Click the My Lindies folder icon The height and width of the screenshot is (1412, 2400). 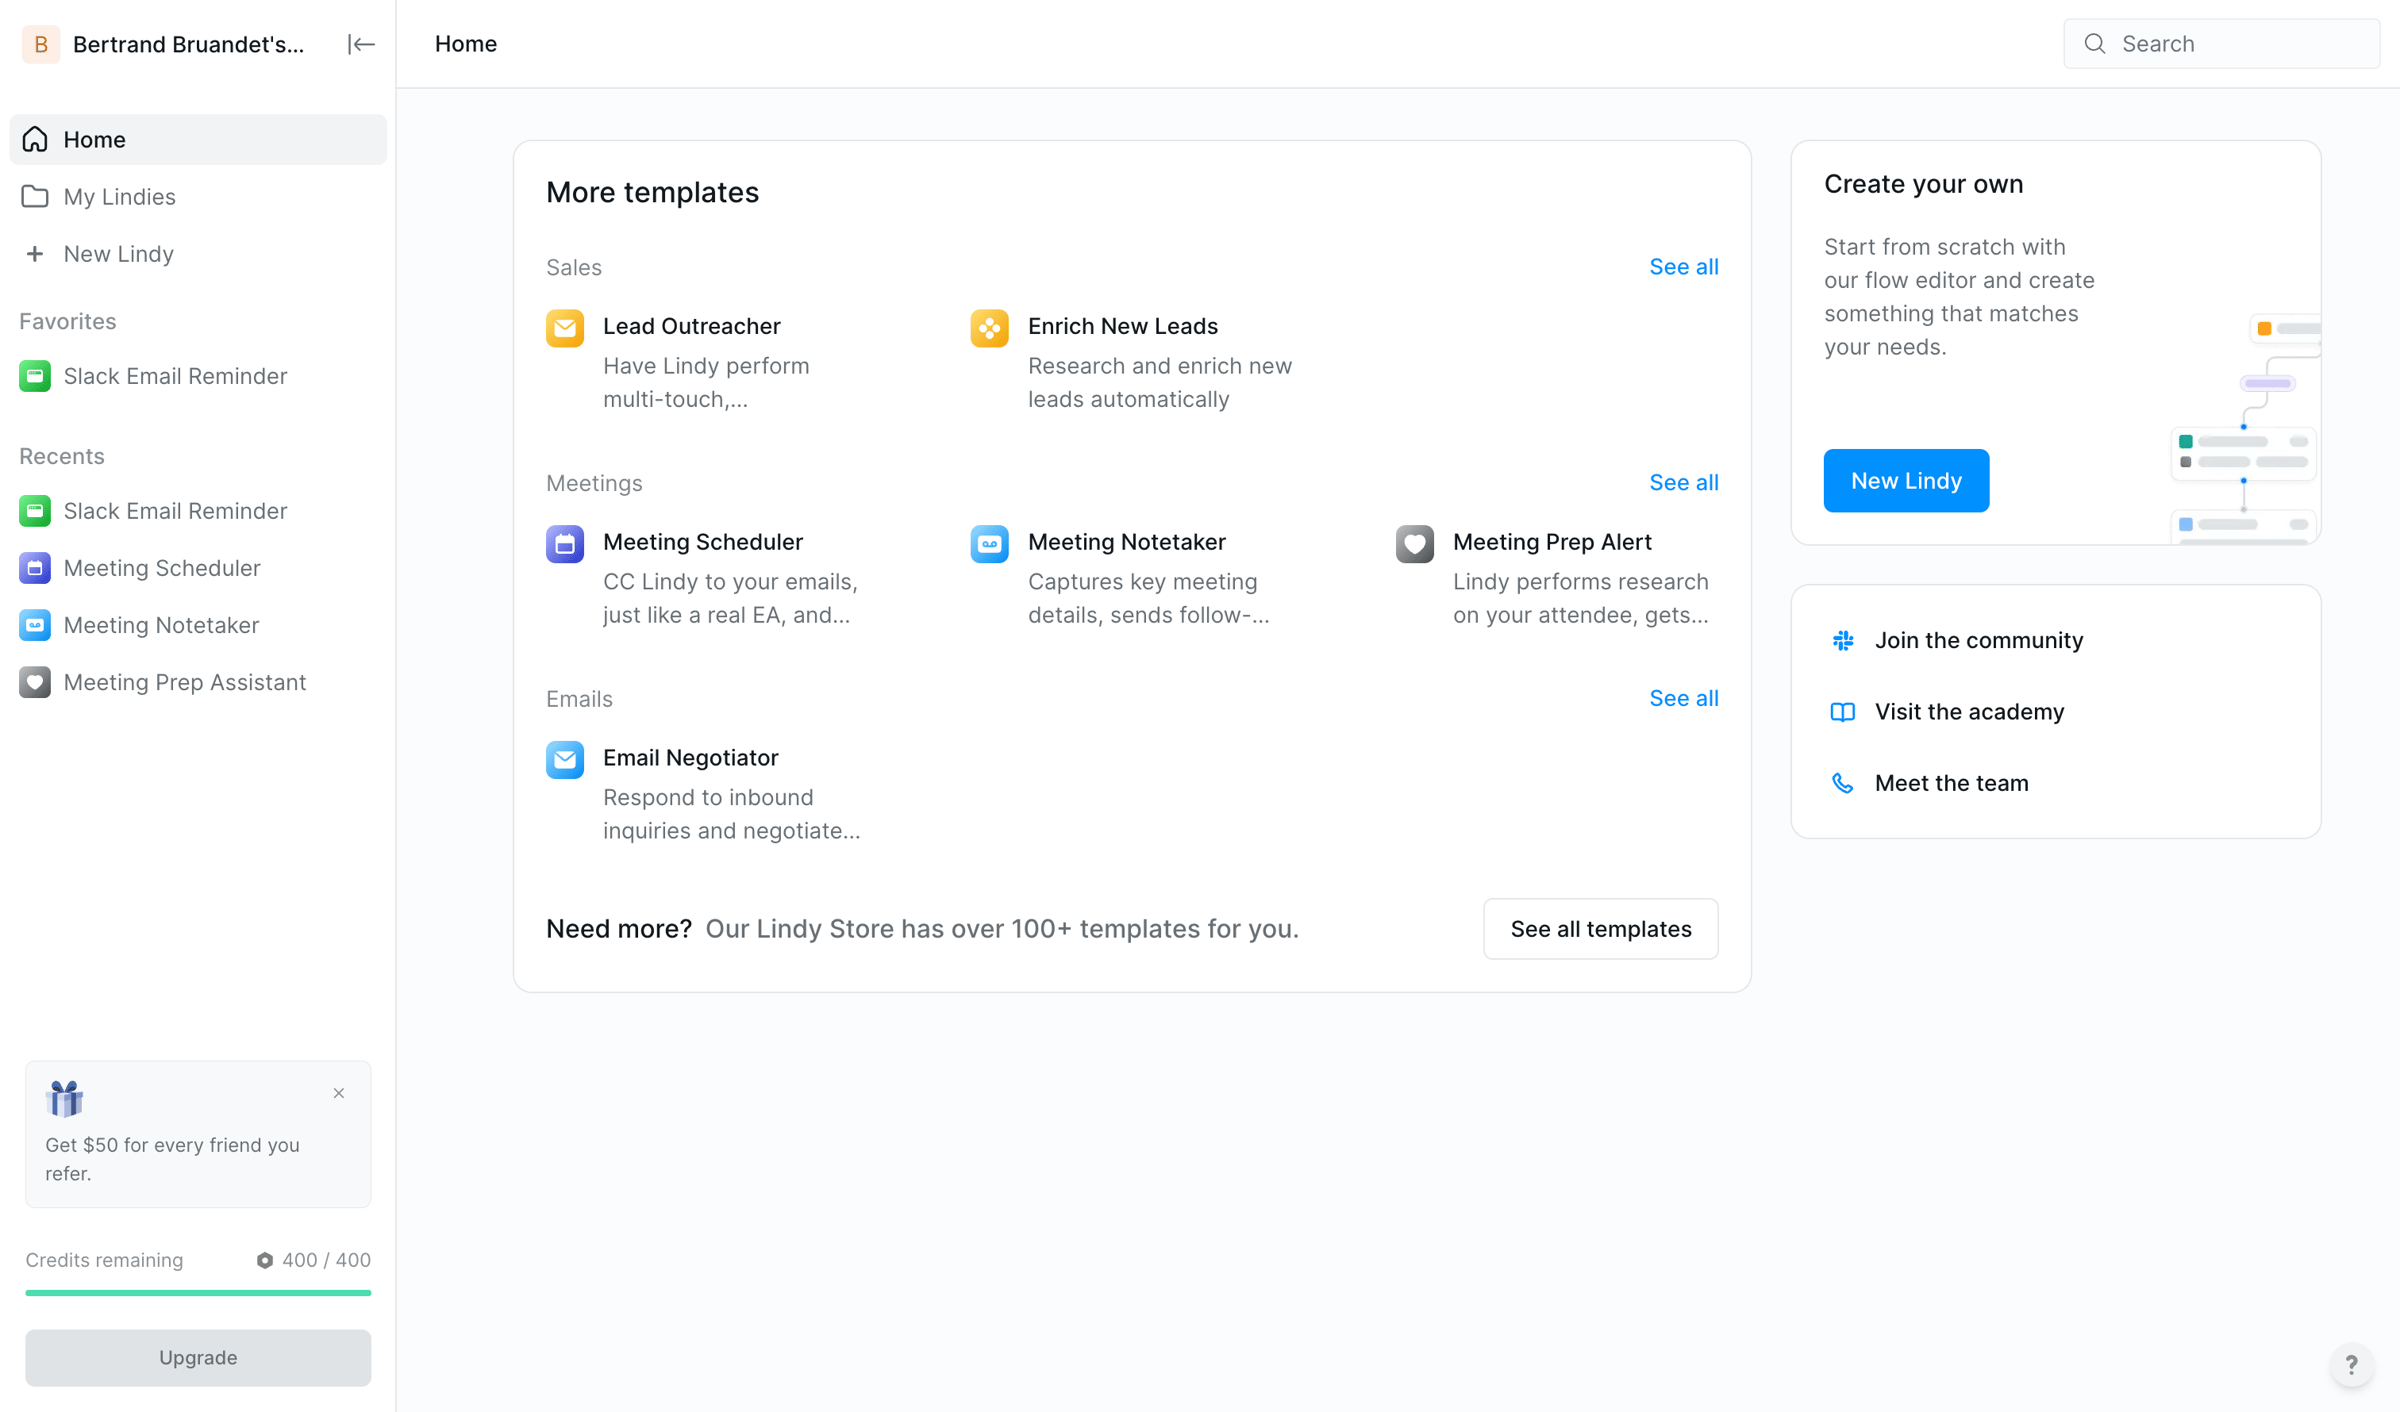(35, 196)
